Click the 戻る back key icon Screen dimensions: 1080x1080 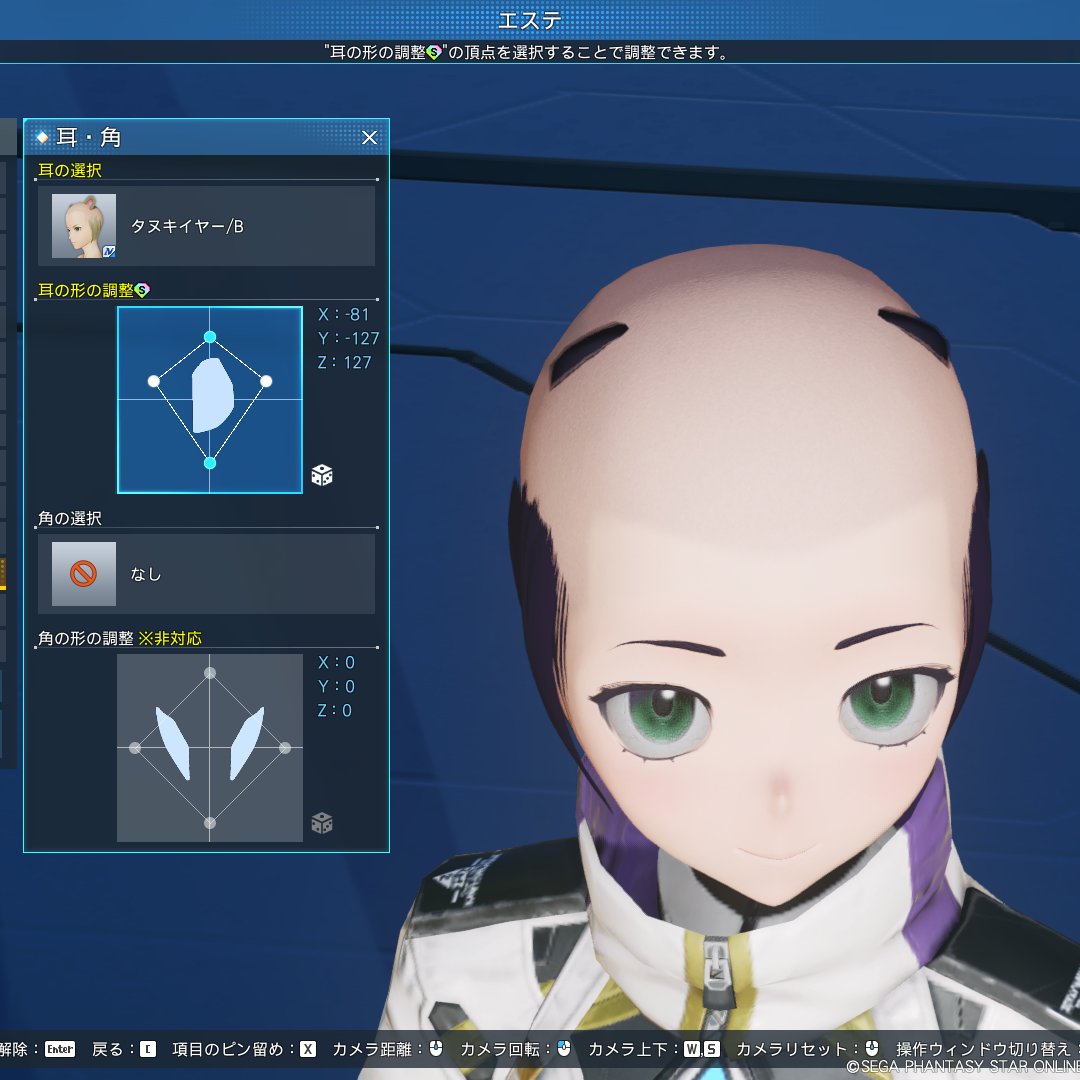click(148, 1049)
